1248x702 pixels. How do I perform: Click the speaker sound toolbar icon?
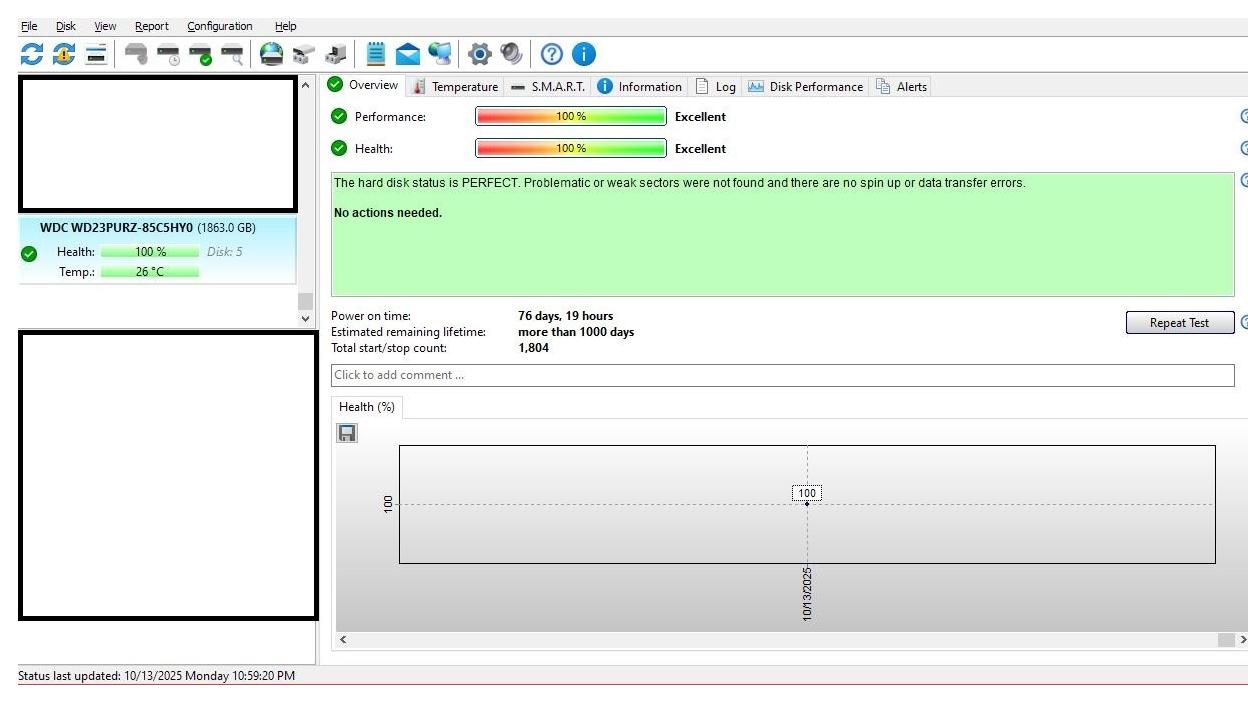(512, 54)
